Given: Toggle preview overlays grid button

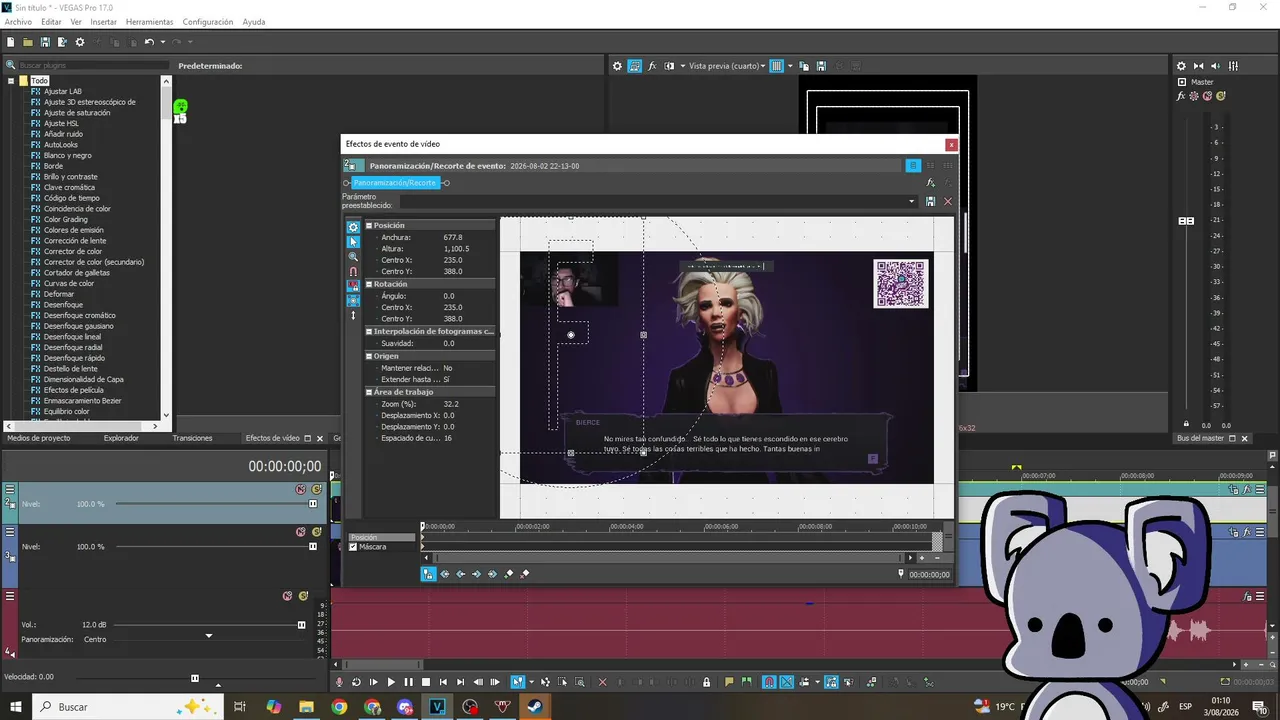Looking at the screenshot, I should tap(776, 66).
